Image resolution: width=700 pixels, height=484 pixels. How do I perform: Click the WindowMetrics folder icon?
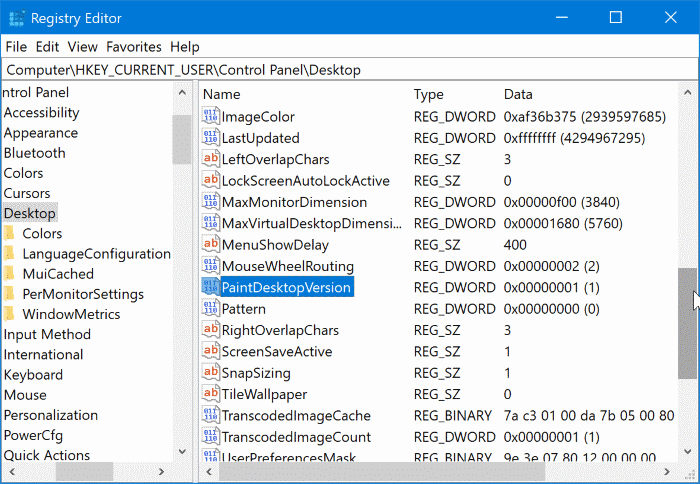pos(9,314)
